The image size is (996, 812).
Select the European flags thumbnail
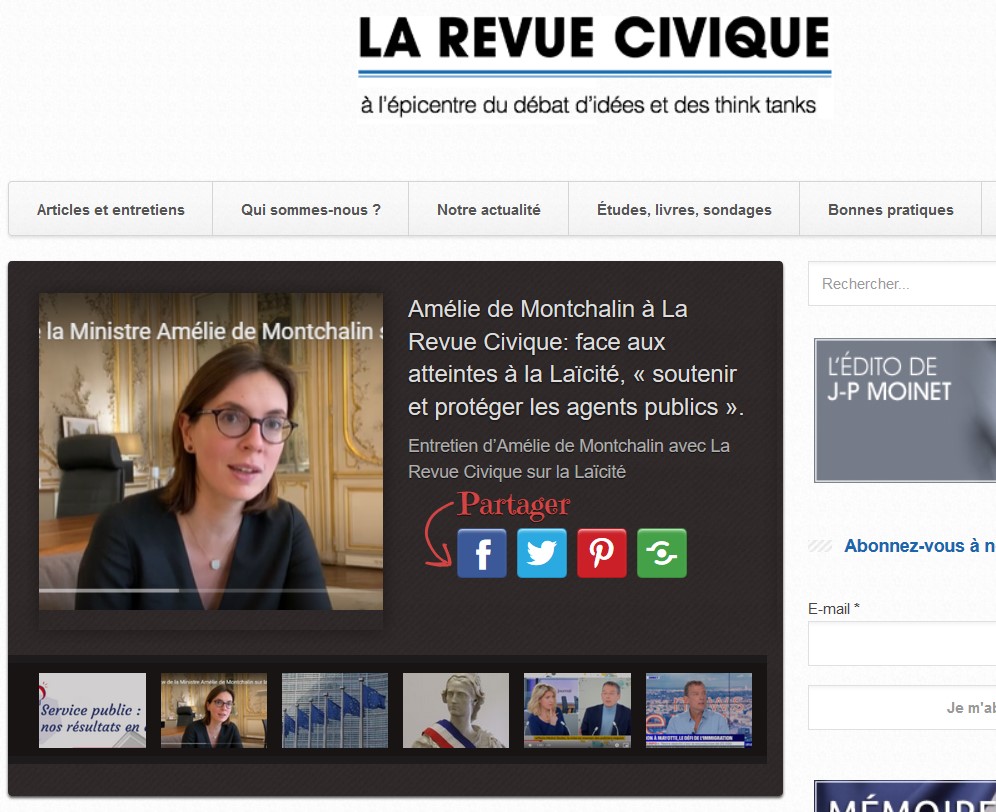(335, 710)
